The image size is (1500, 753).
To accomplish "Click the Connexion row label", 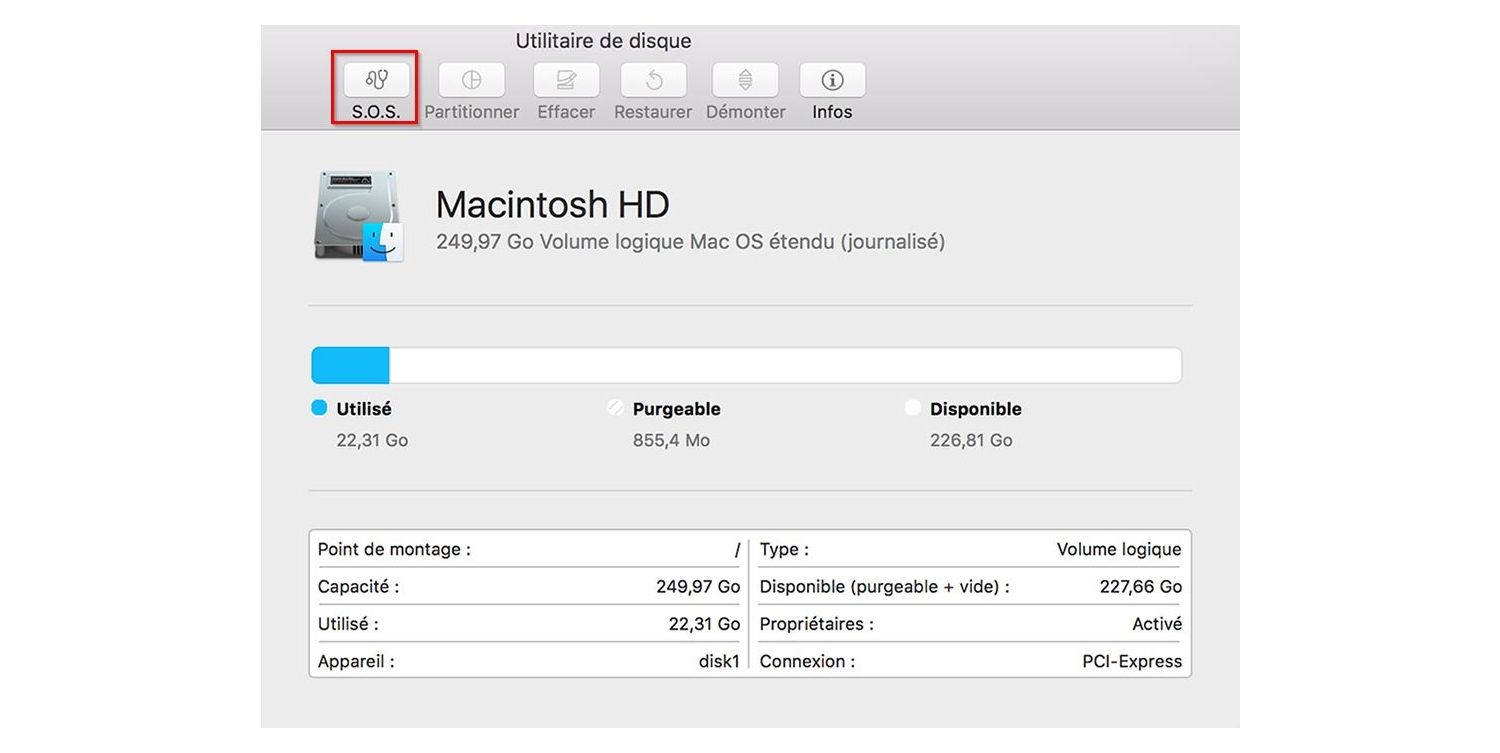I will (x=807, y=661).
